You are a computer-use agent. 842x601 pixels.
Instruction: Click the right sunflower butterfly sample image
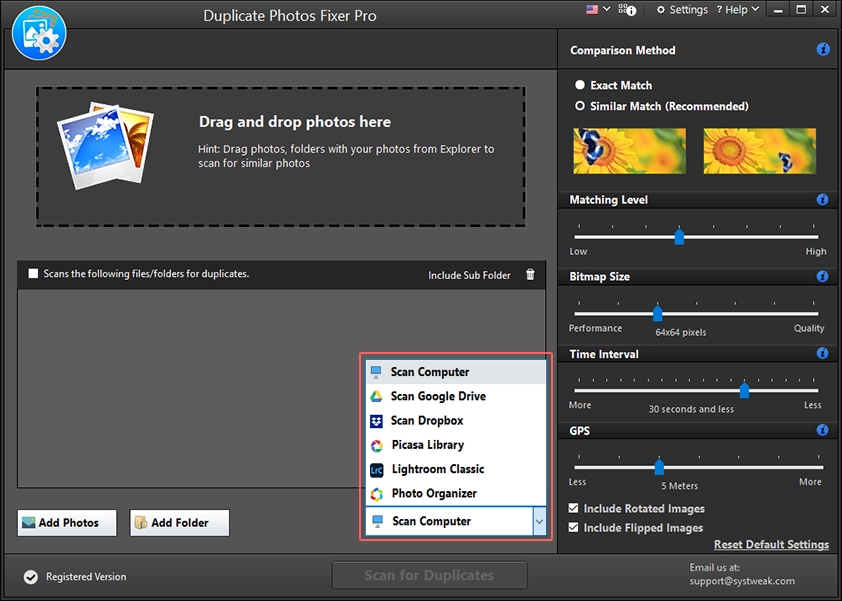[x=759, y=151]
